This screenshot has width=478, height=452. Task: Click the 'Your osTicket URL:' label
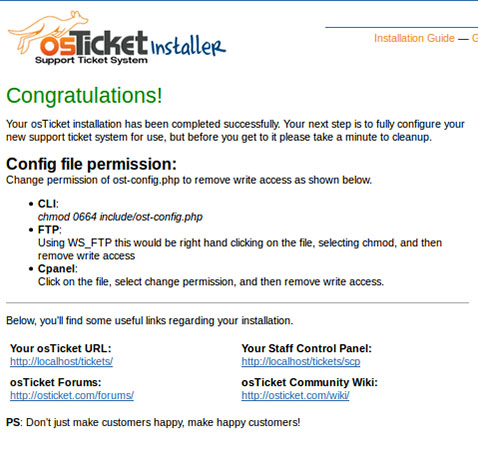click(60, 348)
